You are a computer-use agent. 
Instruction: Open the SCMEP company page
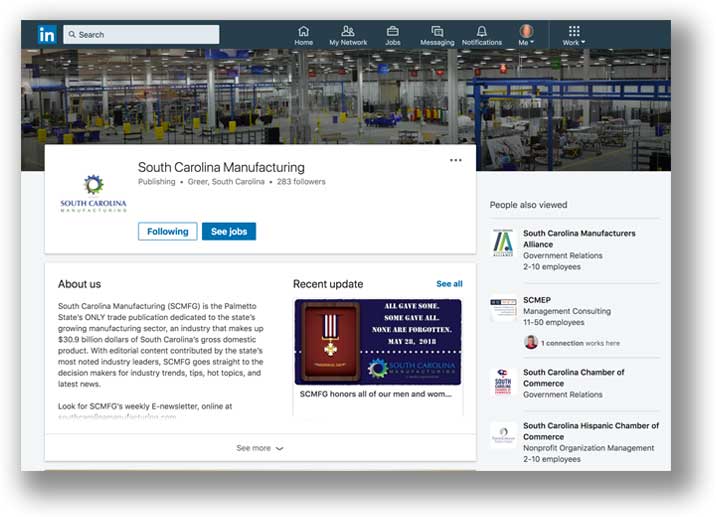coord(537,299)
